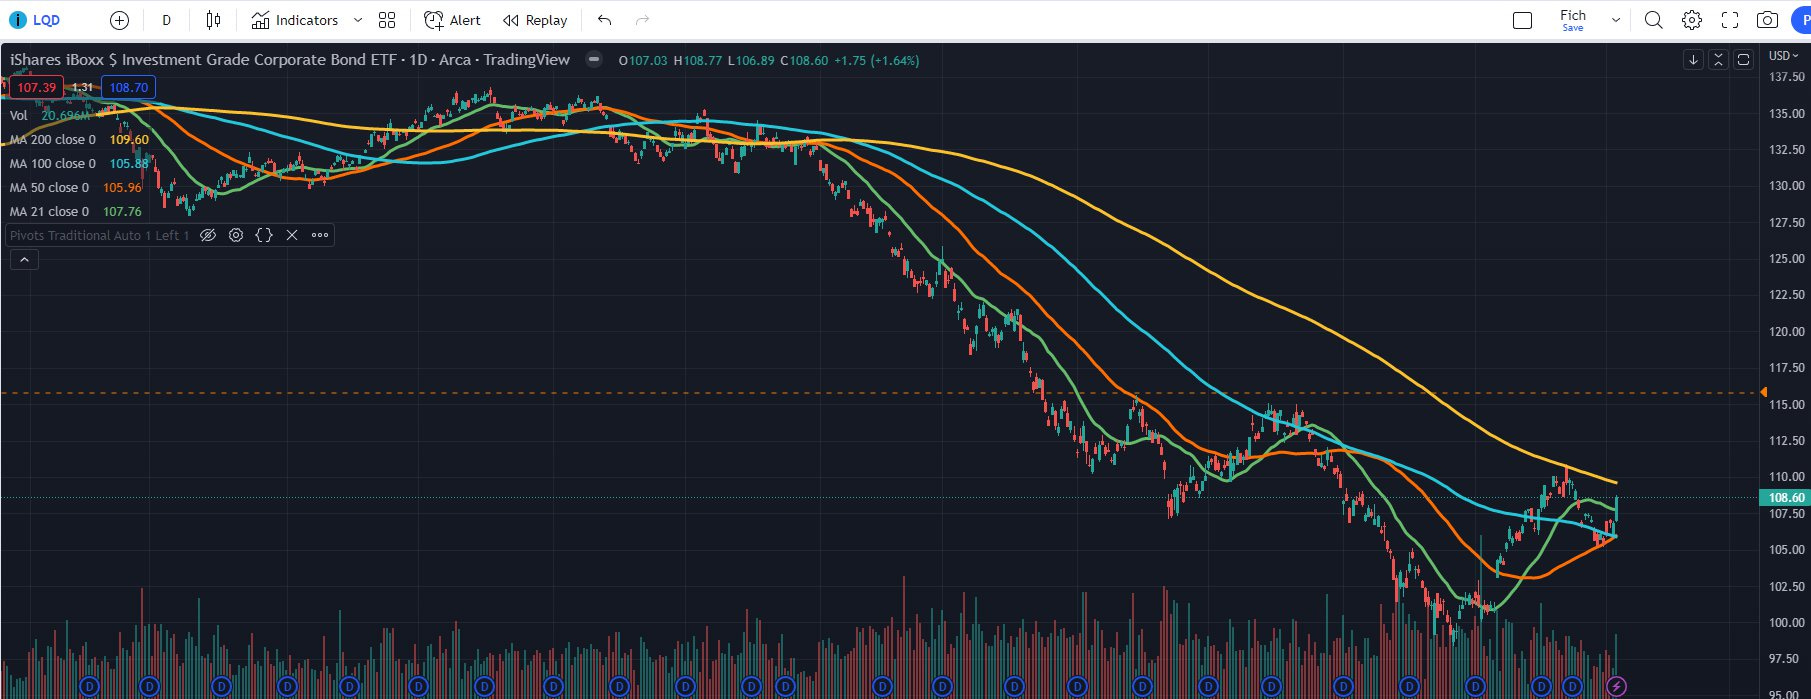Select the MA 100 close 0 legend
The height and width of the screenshot is (699, 1811).
click(x=53, y=164)
